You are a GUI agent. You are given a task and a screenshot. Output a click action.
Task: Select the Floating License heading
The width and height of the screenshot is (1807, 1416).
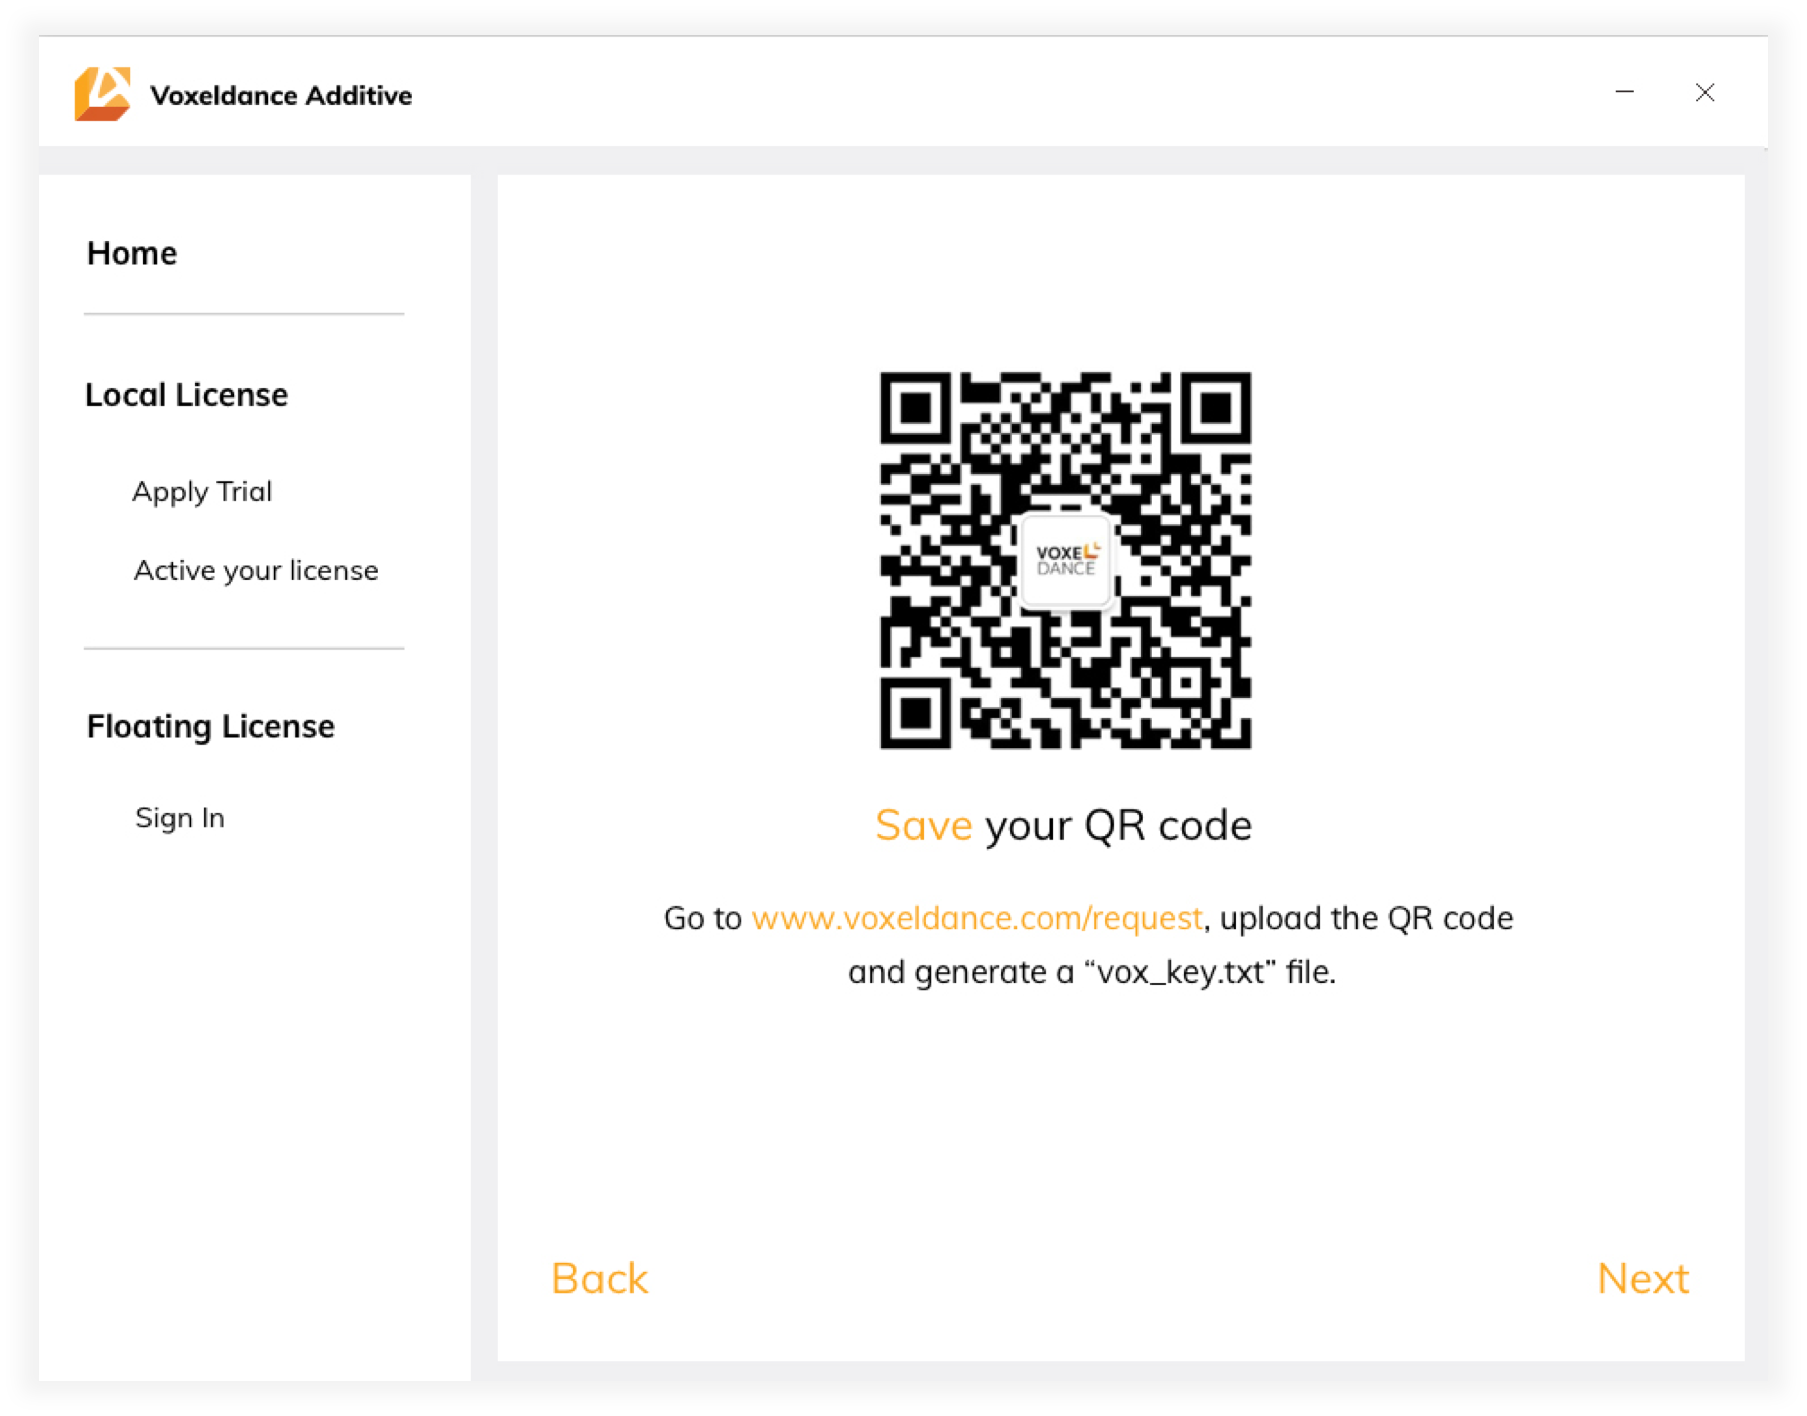click(x=211, y=726)
